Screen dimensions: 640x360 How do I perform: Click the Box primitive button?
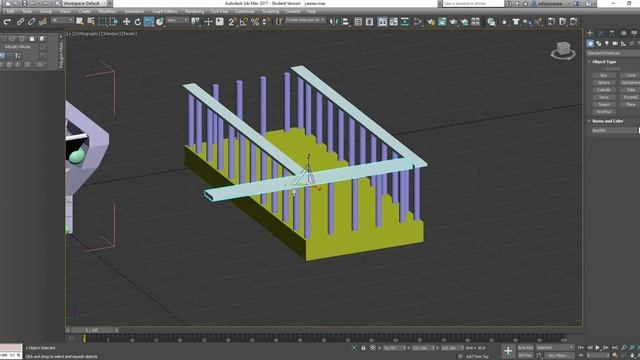tap(604, 76)
